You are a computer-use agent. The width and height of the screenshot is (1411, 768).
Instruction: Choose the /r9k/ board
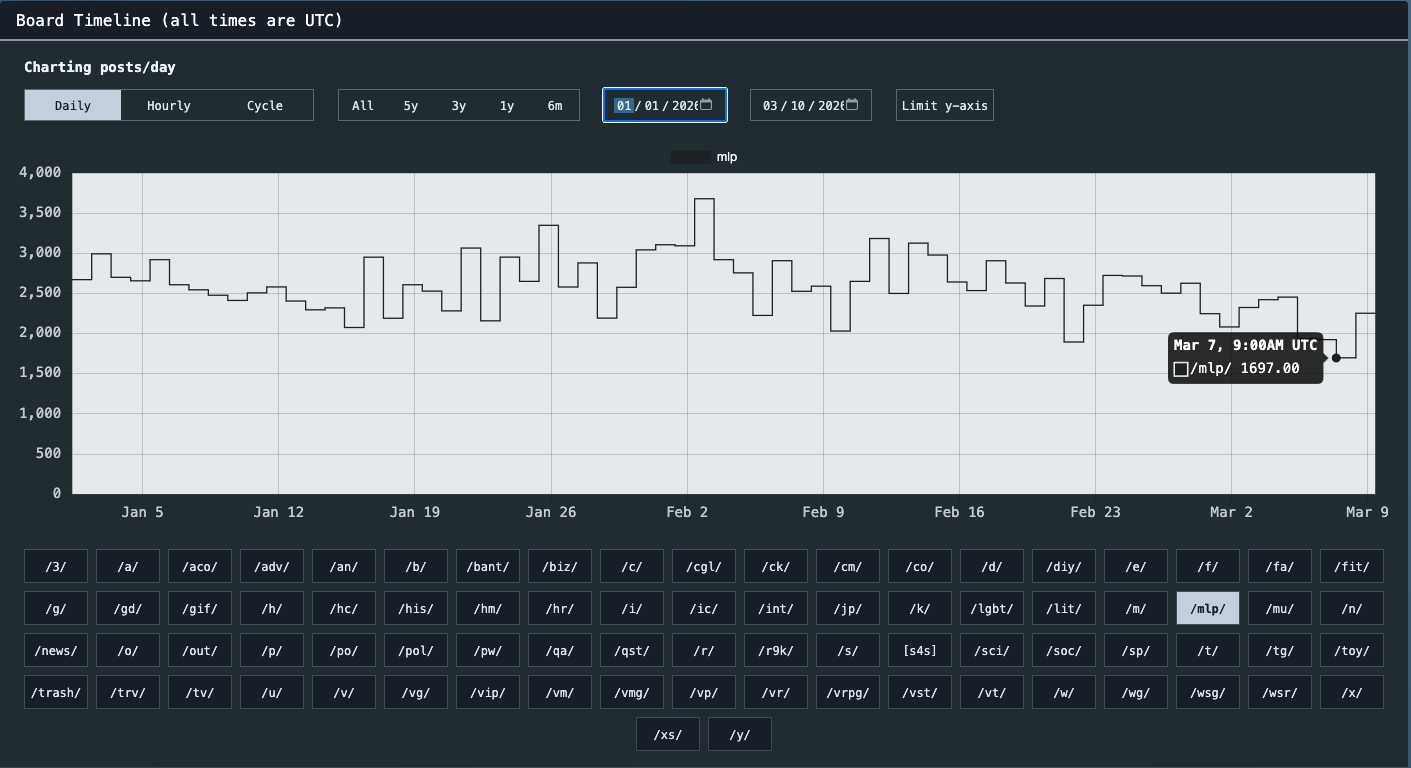click(x=776, y=650)
